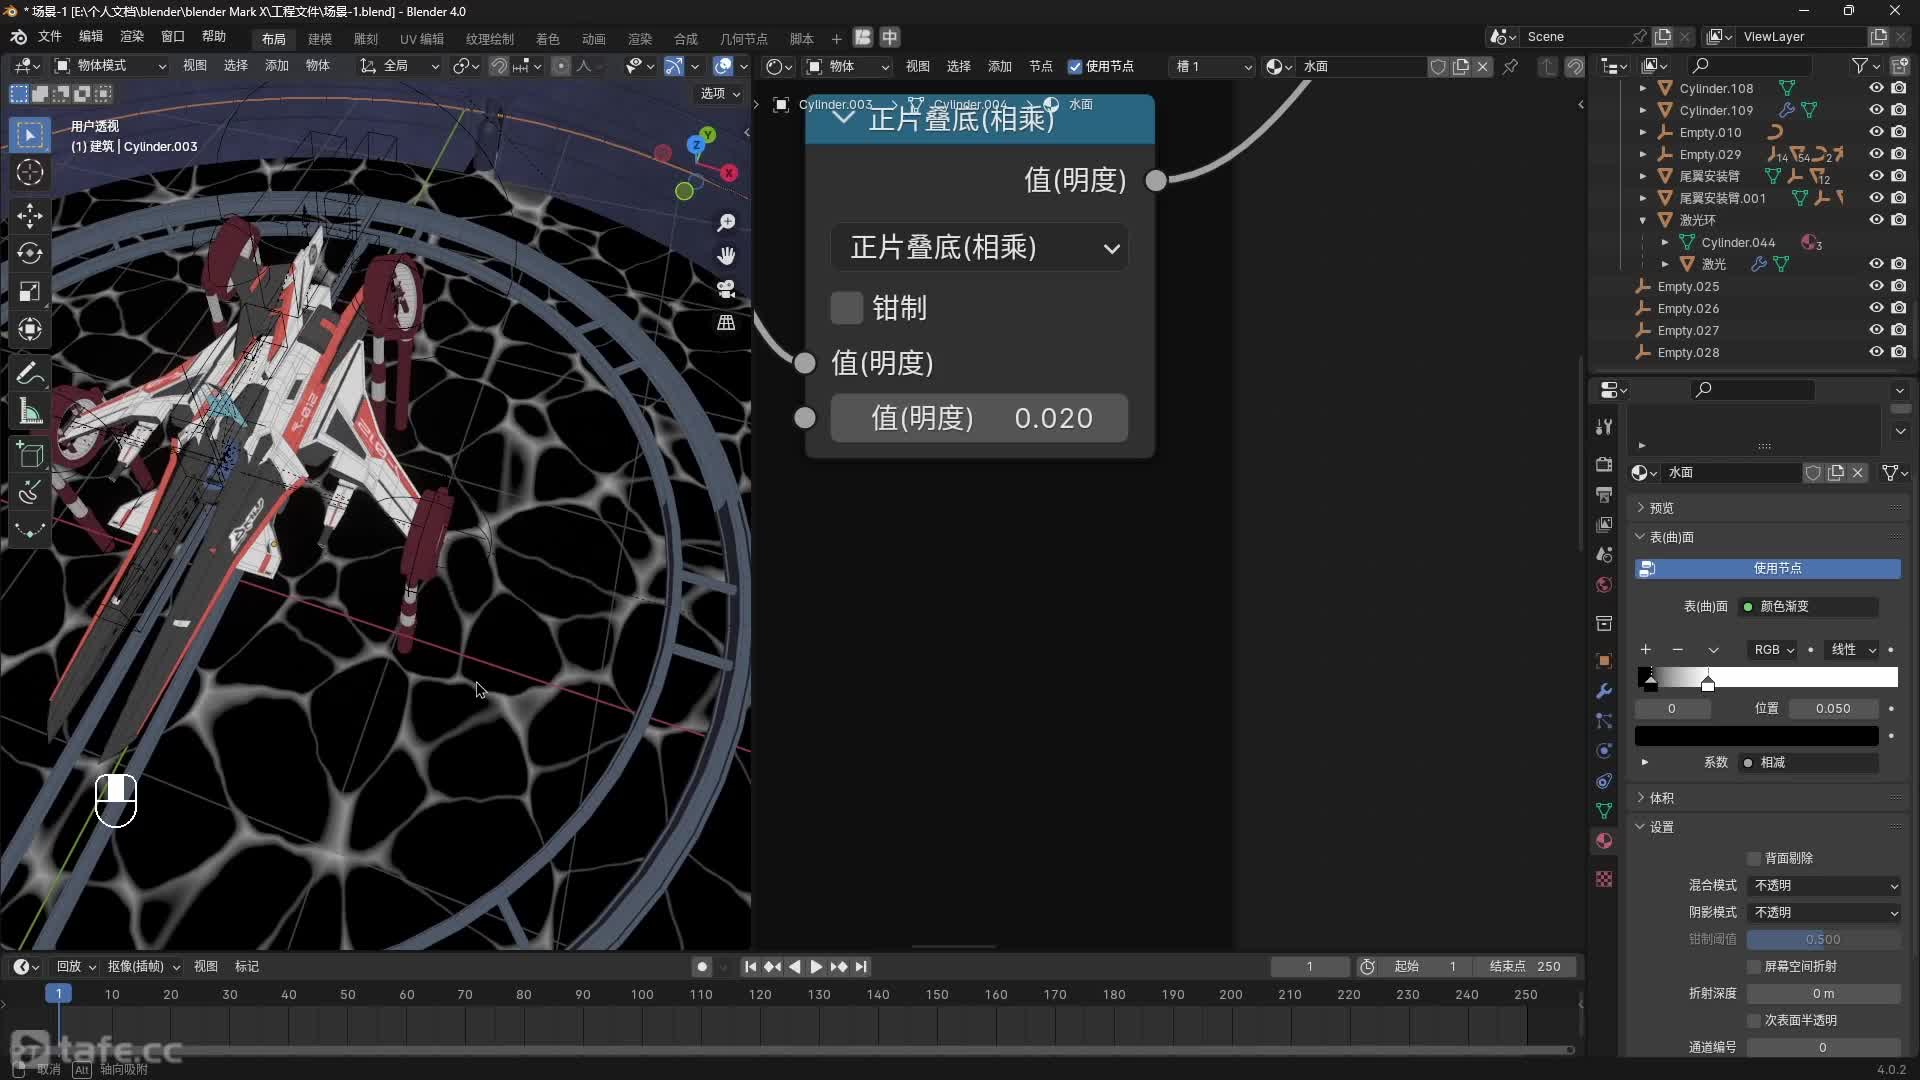
Task: Open the 选项 options button in viewport
Action: [720, 93]
